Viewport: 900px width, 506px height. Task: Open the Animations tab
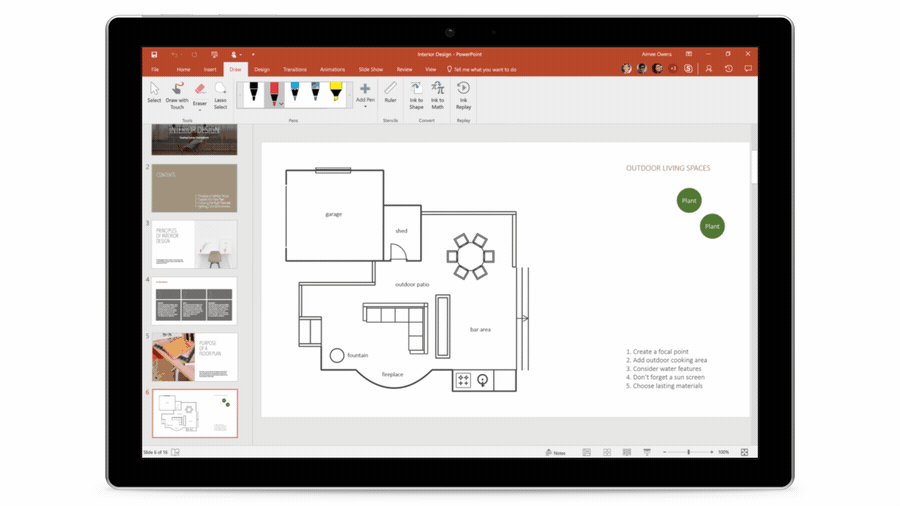(332, 69)
